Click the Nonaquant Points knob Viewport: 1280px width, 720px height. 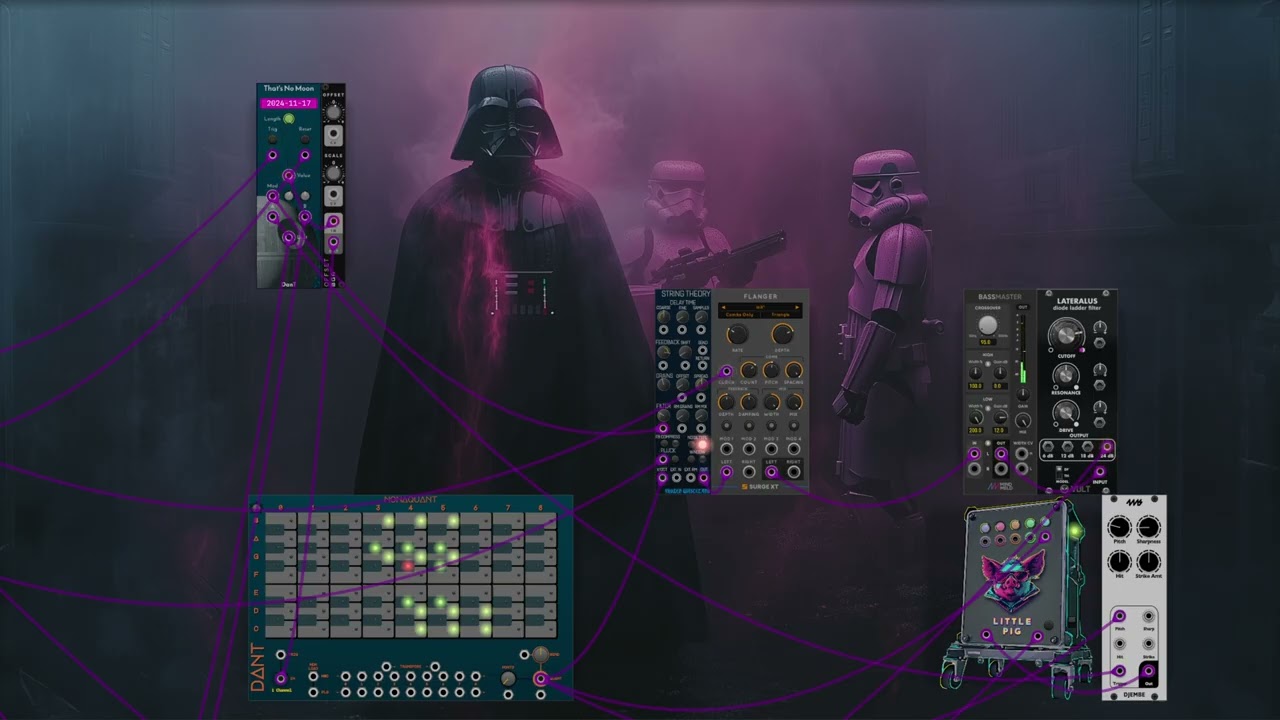click(507, 678)
